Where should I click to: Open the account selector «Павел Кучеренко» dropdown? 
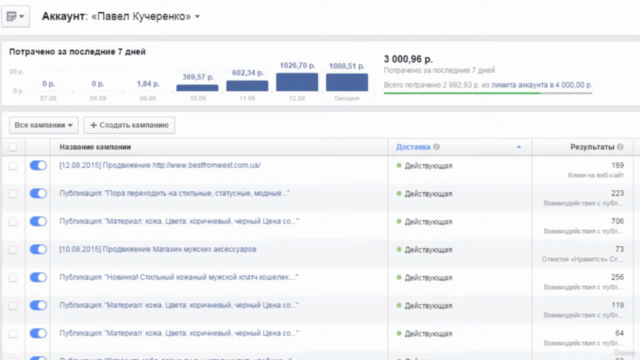click(146, 16)
